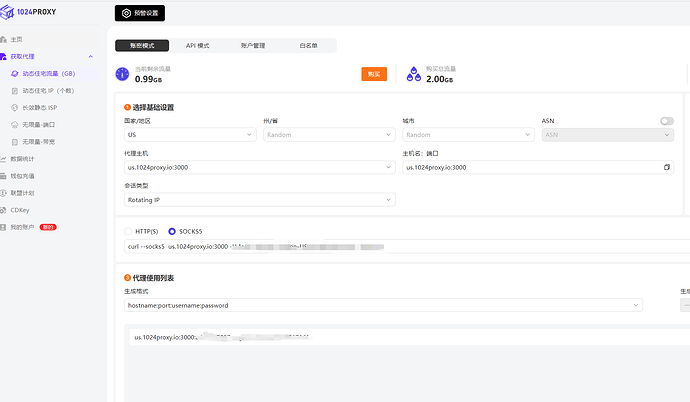This screenshot has width=690, height=402.
Task: Switch to the API mode tab
Action: (x=198, y=45)
